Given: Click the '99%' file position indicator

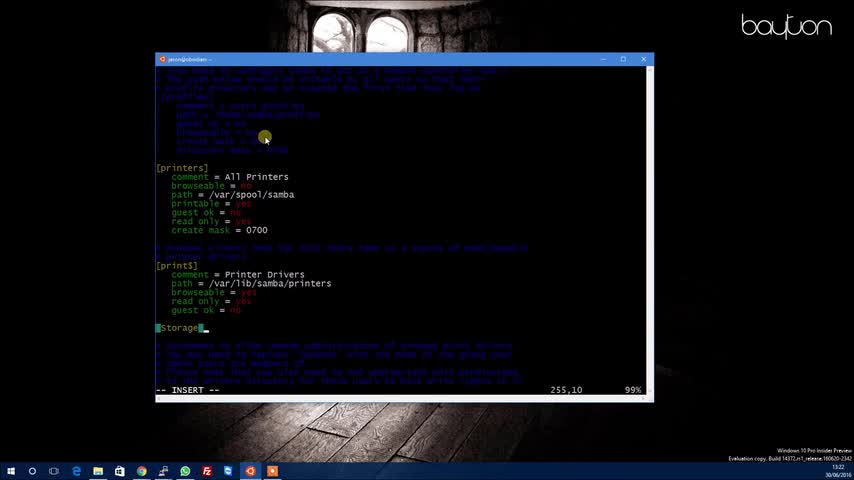Looking at the screenshot, I should point(633,390).
